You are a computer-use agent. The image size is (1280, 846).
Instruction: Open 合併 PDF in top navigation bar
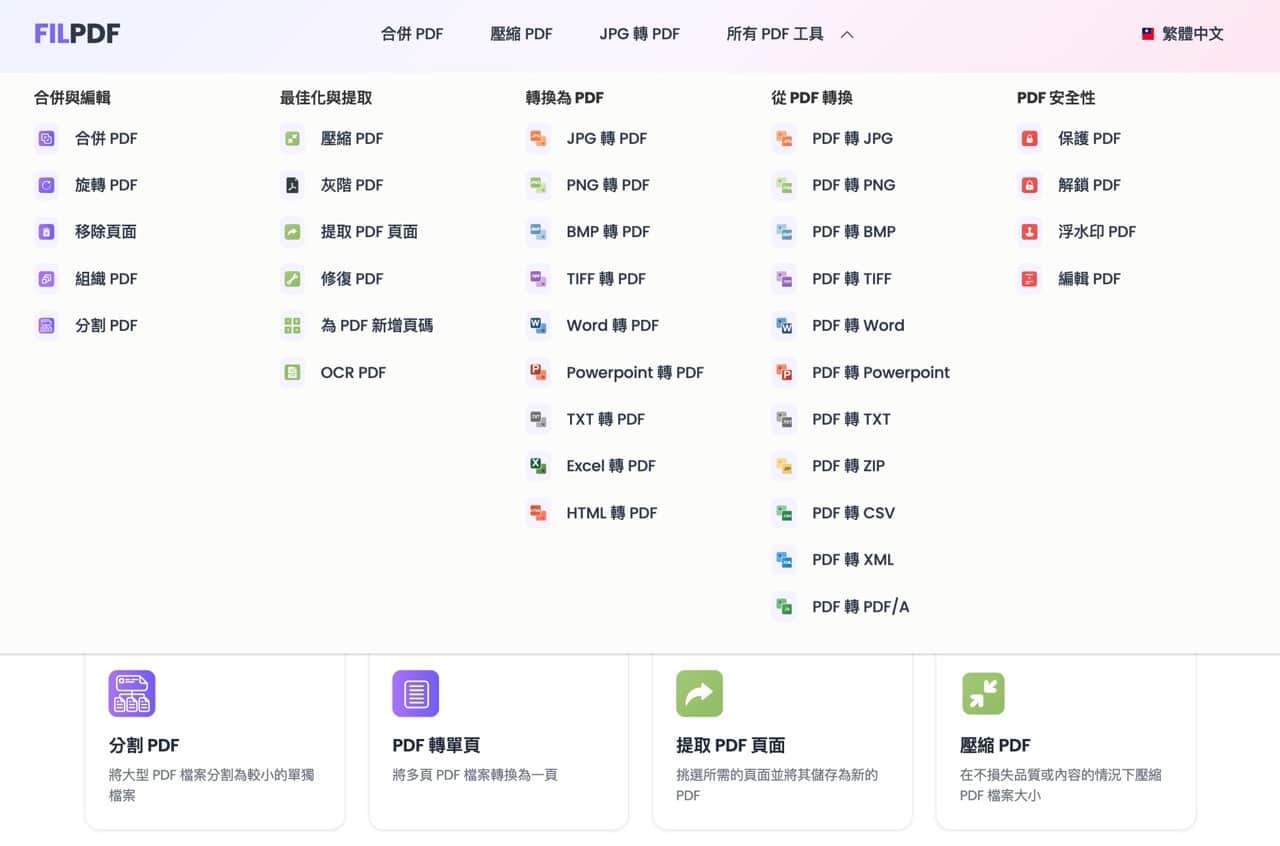click(x=412, y=34)
